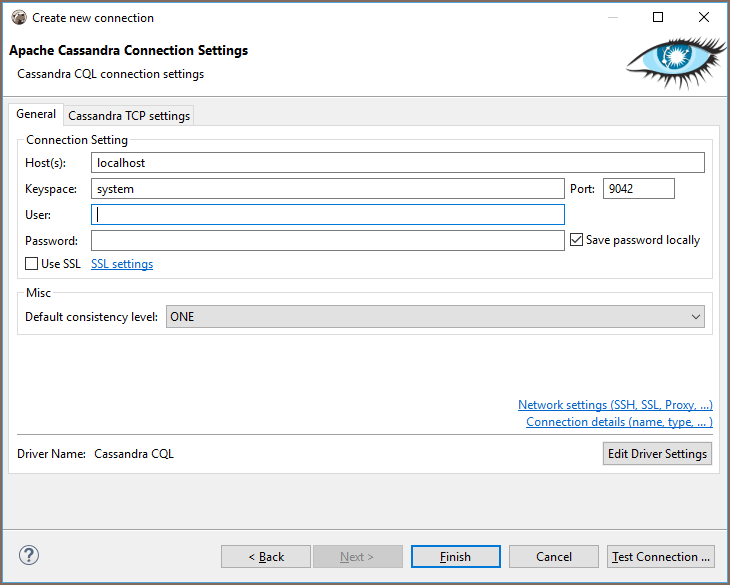The height and width of the screenshot is (585, 730).
Task: Click the help question mark icon
Action: 28,556
